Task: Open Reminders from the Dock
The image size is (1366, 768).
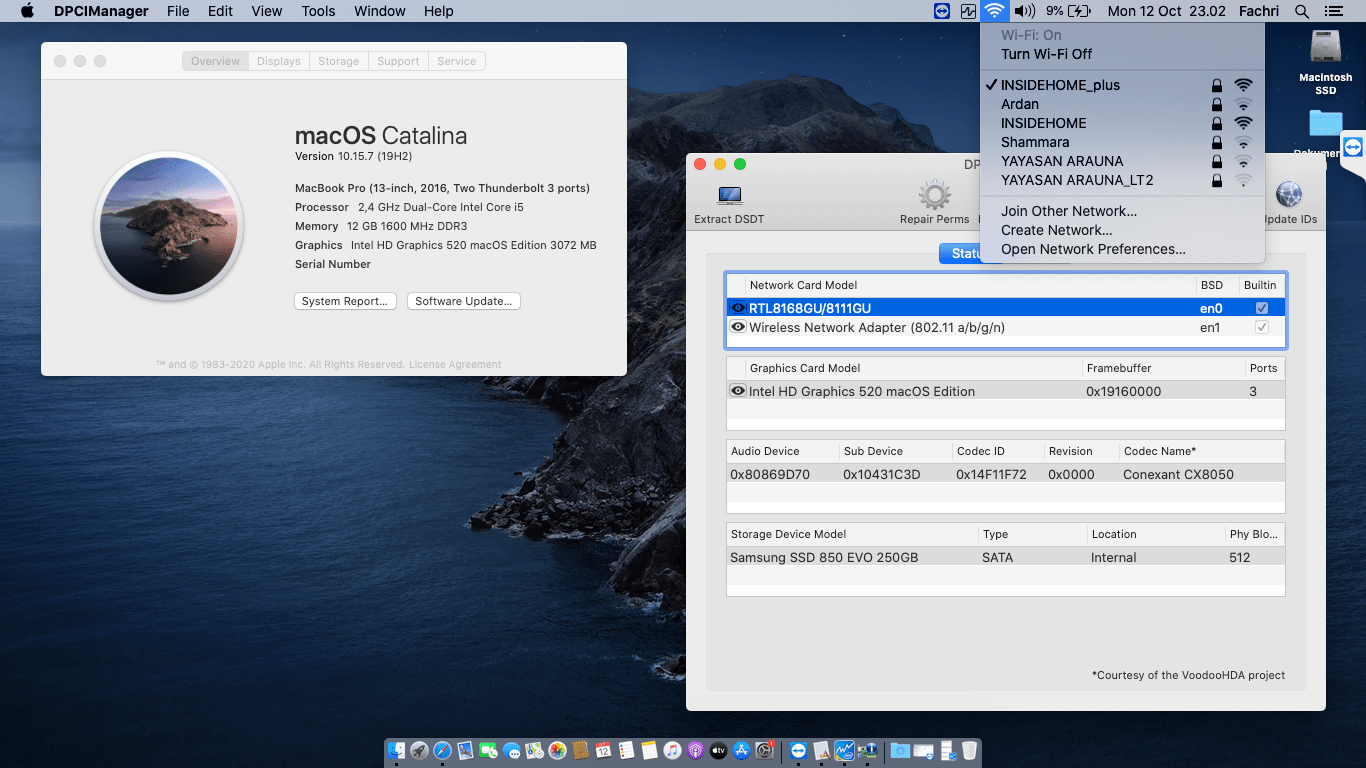Action: pyautogui.click(x=626, y=750)
